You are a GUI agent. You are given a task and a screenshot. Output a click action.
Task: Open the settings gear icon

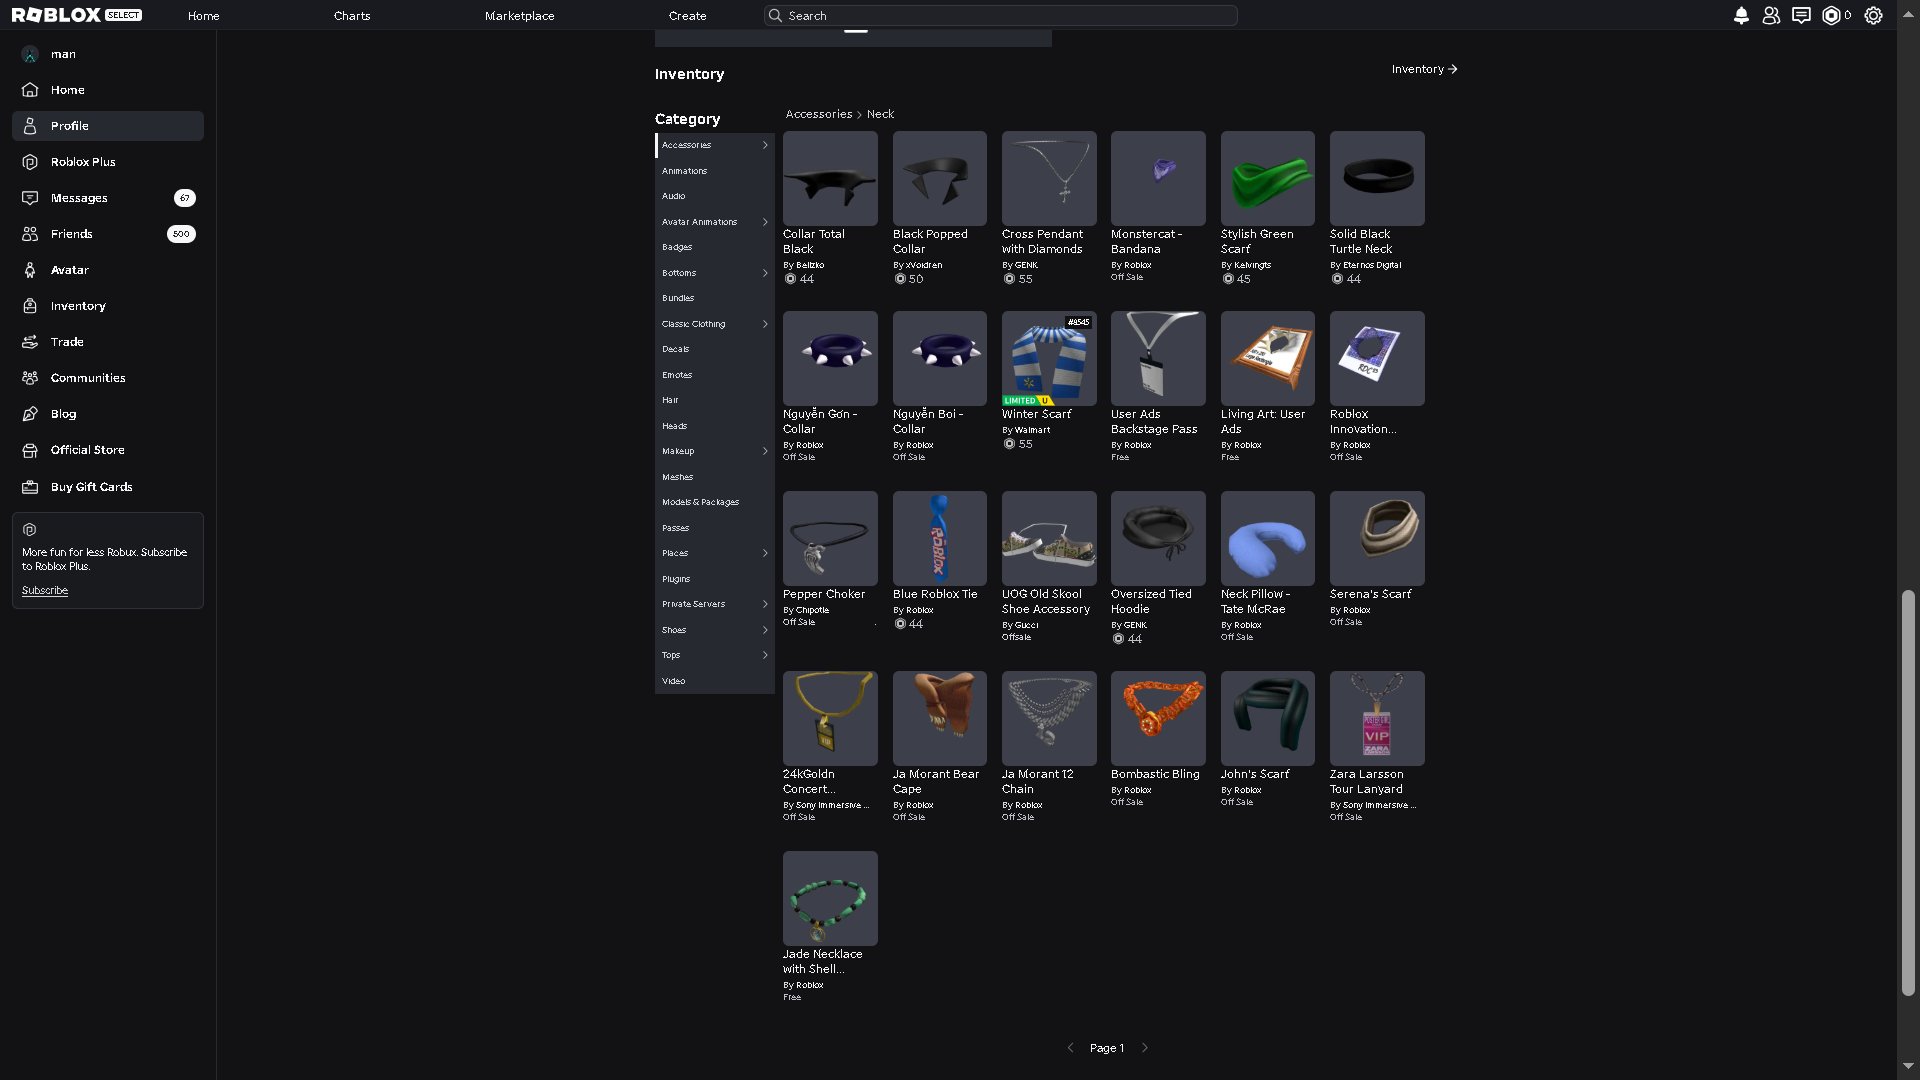click(x=1874, y=16)
